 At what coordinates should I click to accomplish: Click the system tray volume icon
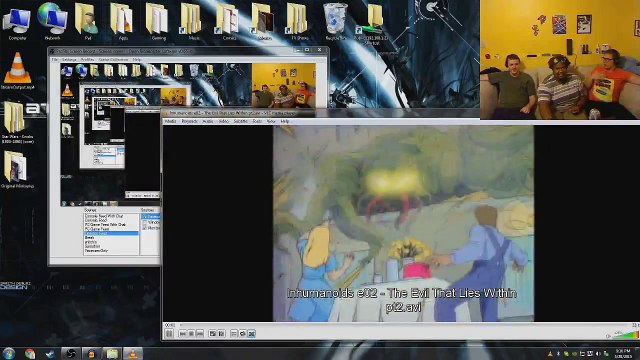[598, 354]
